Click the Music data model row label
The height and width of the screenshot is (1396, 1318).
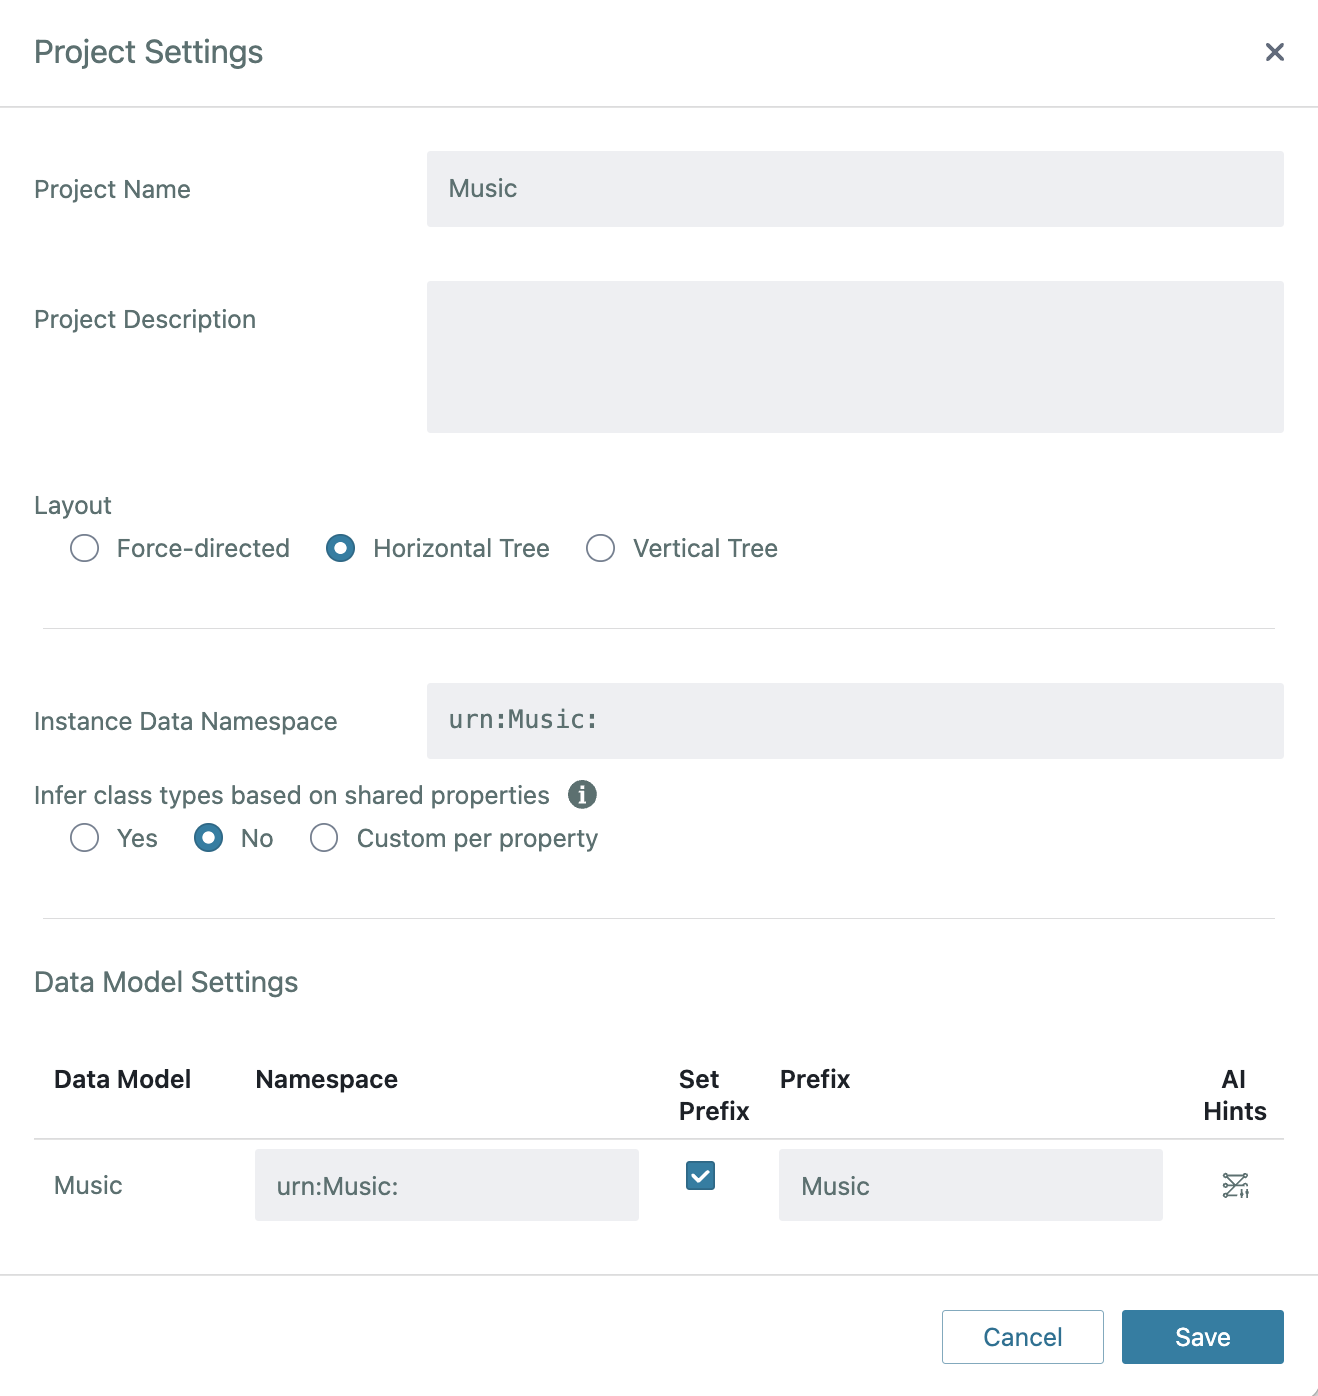(88, 1185)
